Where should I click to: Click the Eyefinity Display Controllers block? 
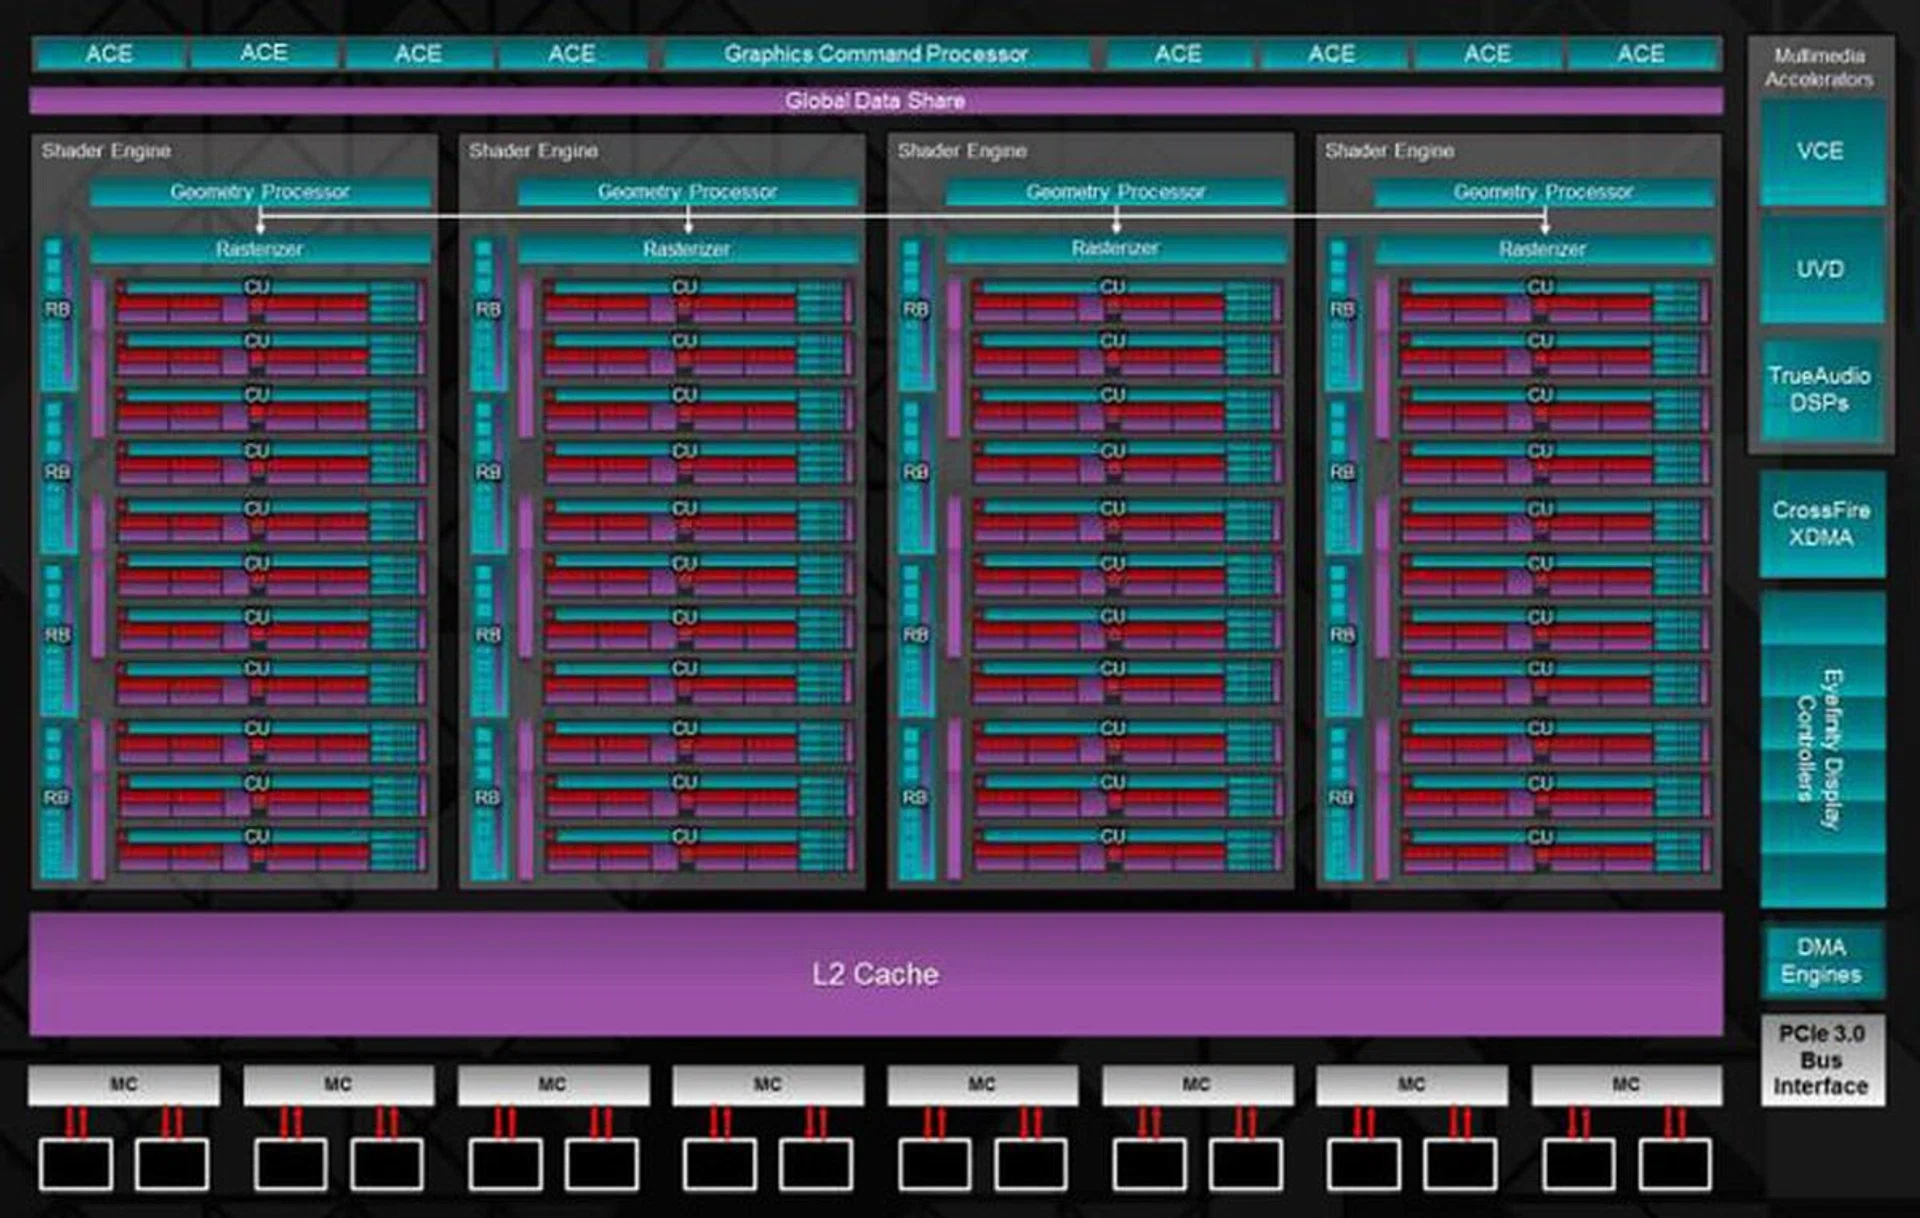pos(1821,750)
